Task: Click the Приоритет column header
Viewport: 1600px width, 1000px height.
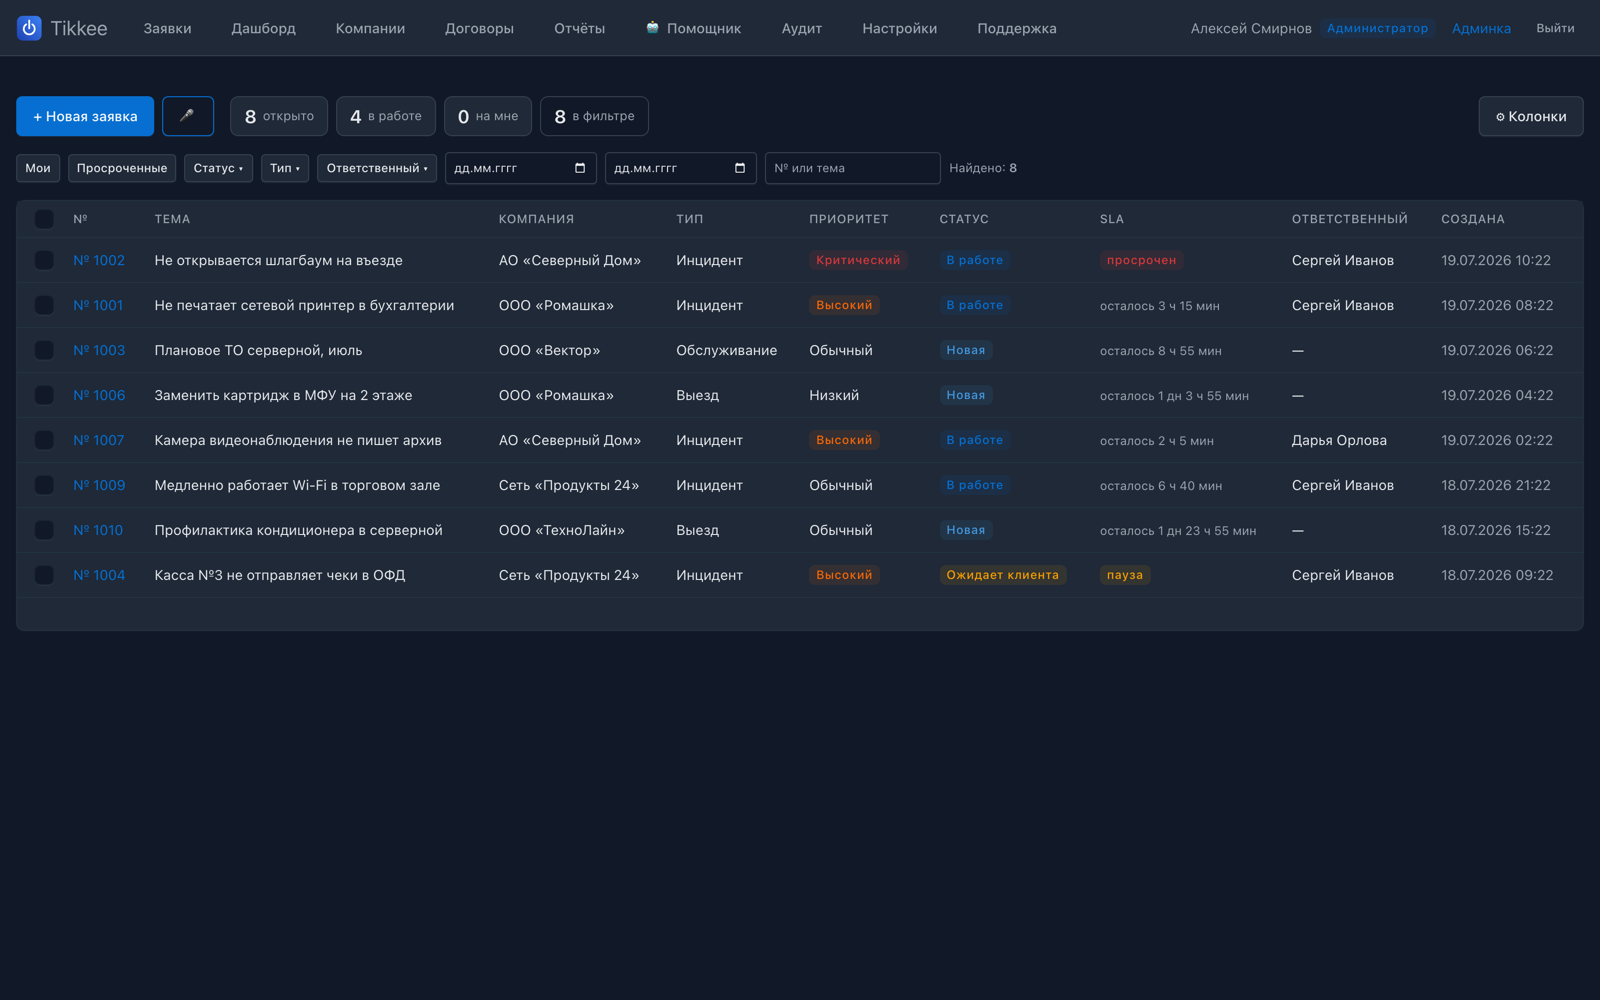Action: (x=849, y=219)
